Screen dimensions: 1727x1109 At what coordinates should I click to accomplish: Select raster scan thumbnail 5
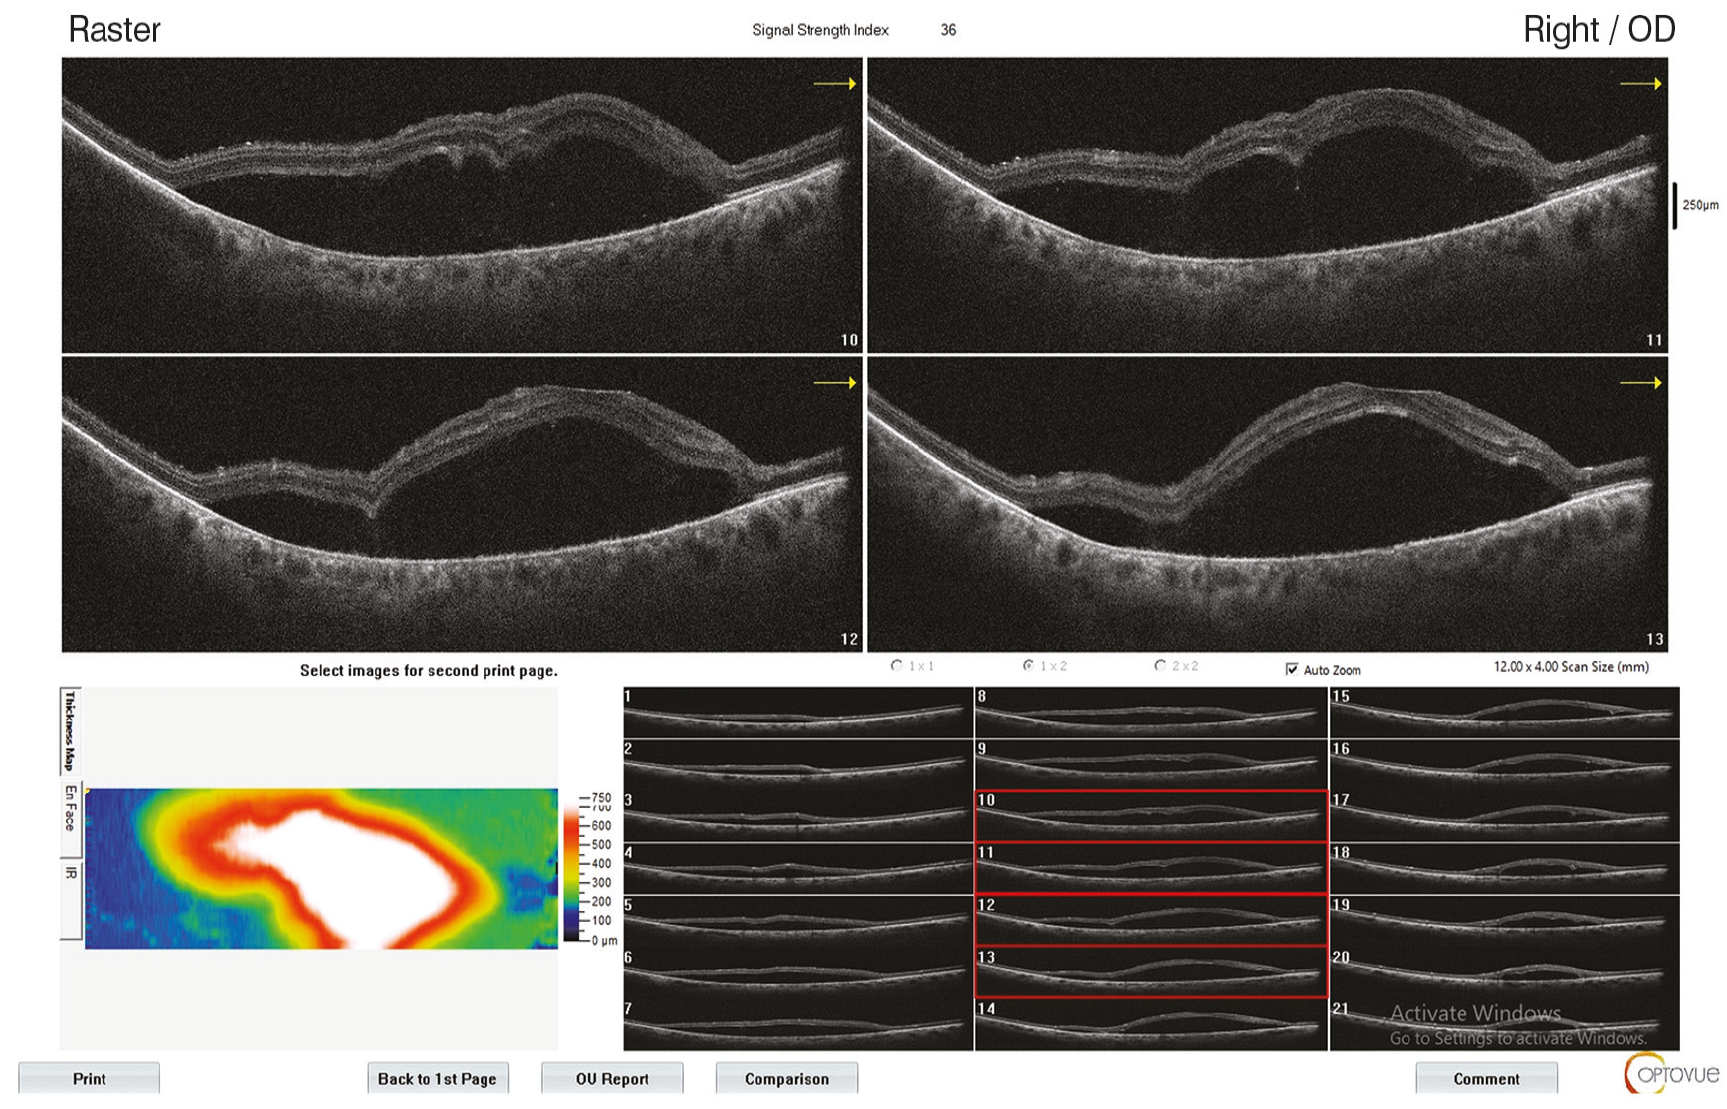pyautogui.click(x=798, y=920)
